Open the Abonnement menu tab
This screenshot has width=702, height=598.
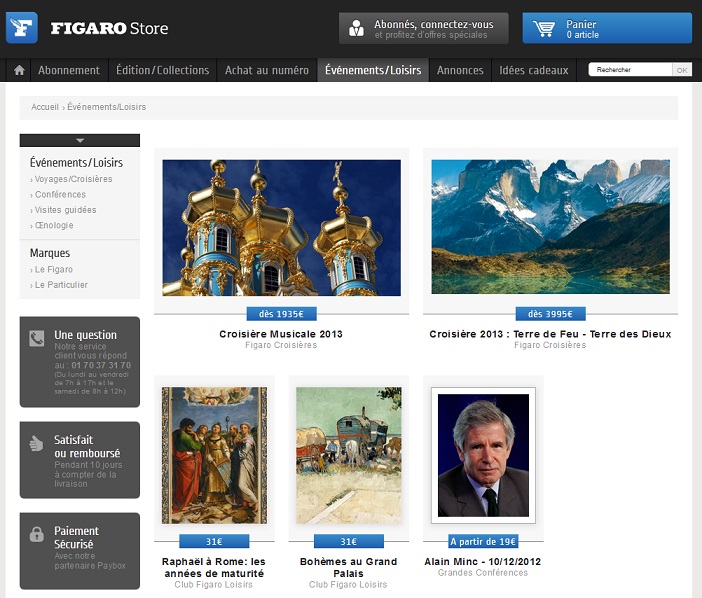69,70
